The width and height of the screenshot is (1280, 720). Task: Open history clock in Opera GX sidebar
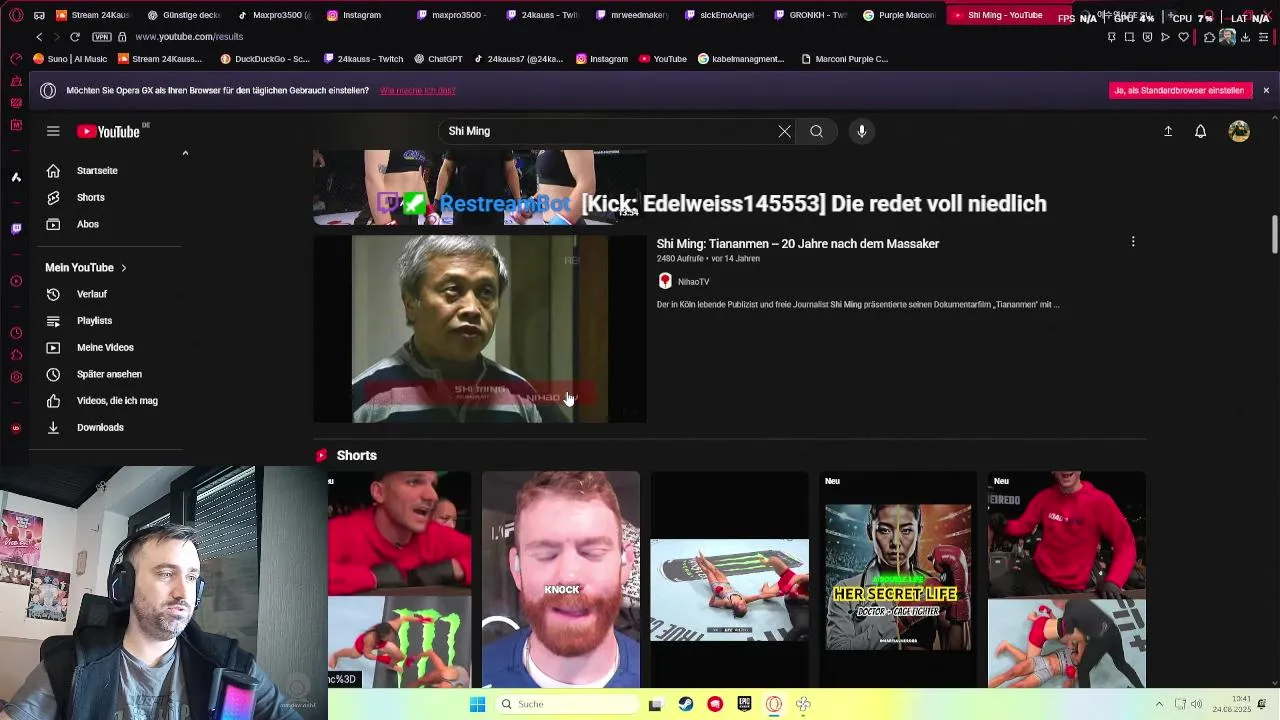pyautogui.click(x=16, y=333)
